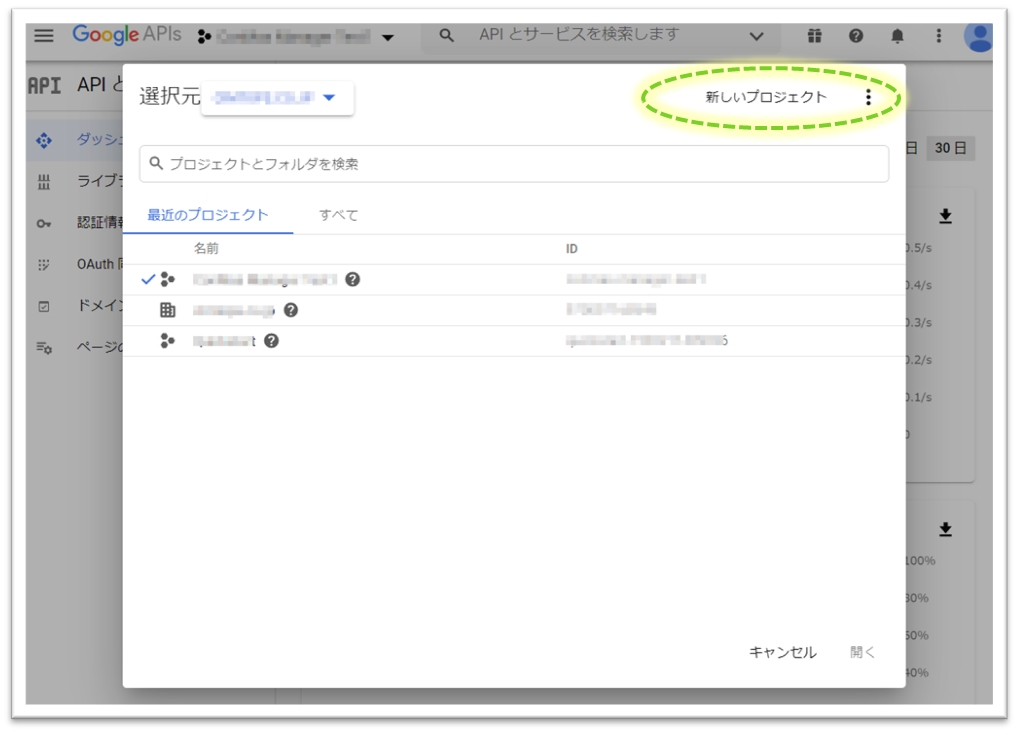
Task: Click the 新しいプロジェクト button
Action: (766, 97)
